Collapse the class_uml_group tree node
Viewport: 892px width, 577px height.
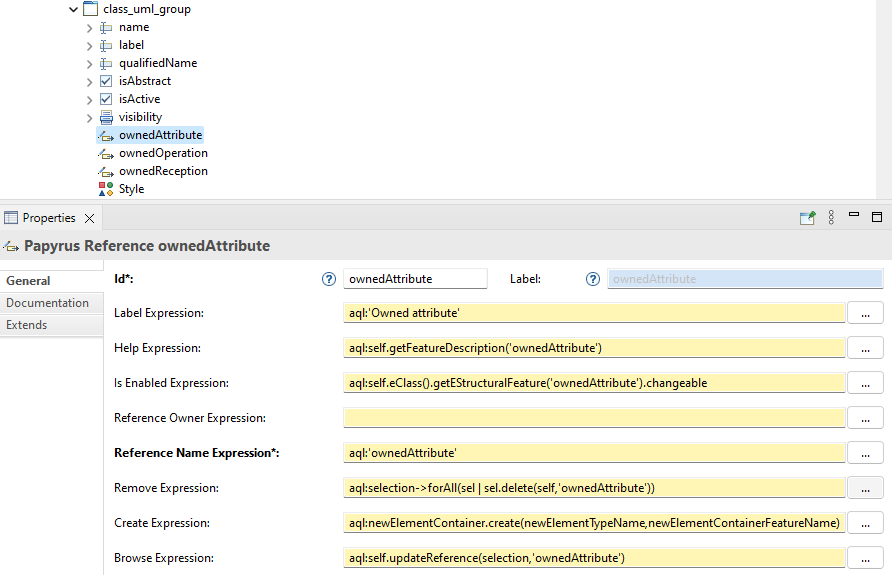click(x=73, y=9)
